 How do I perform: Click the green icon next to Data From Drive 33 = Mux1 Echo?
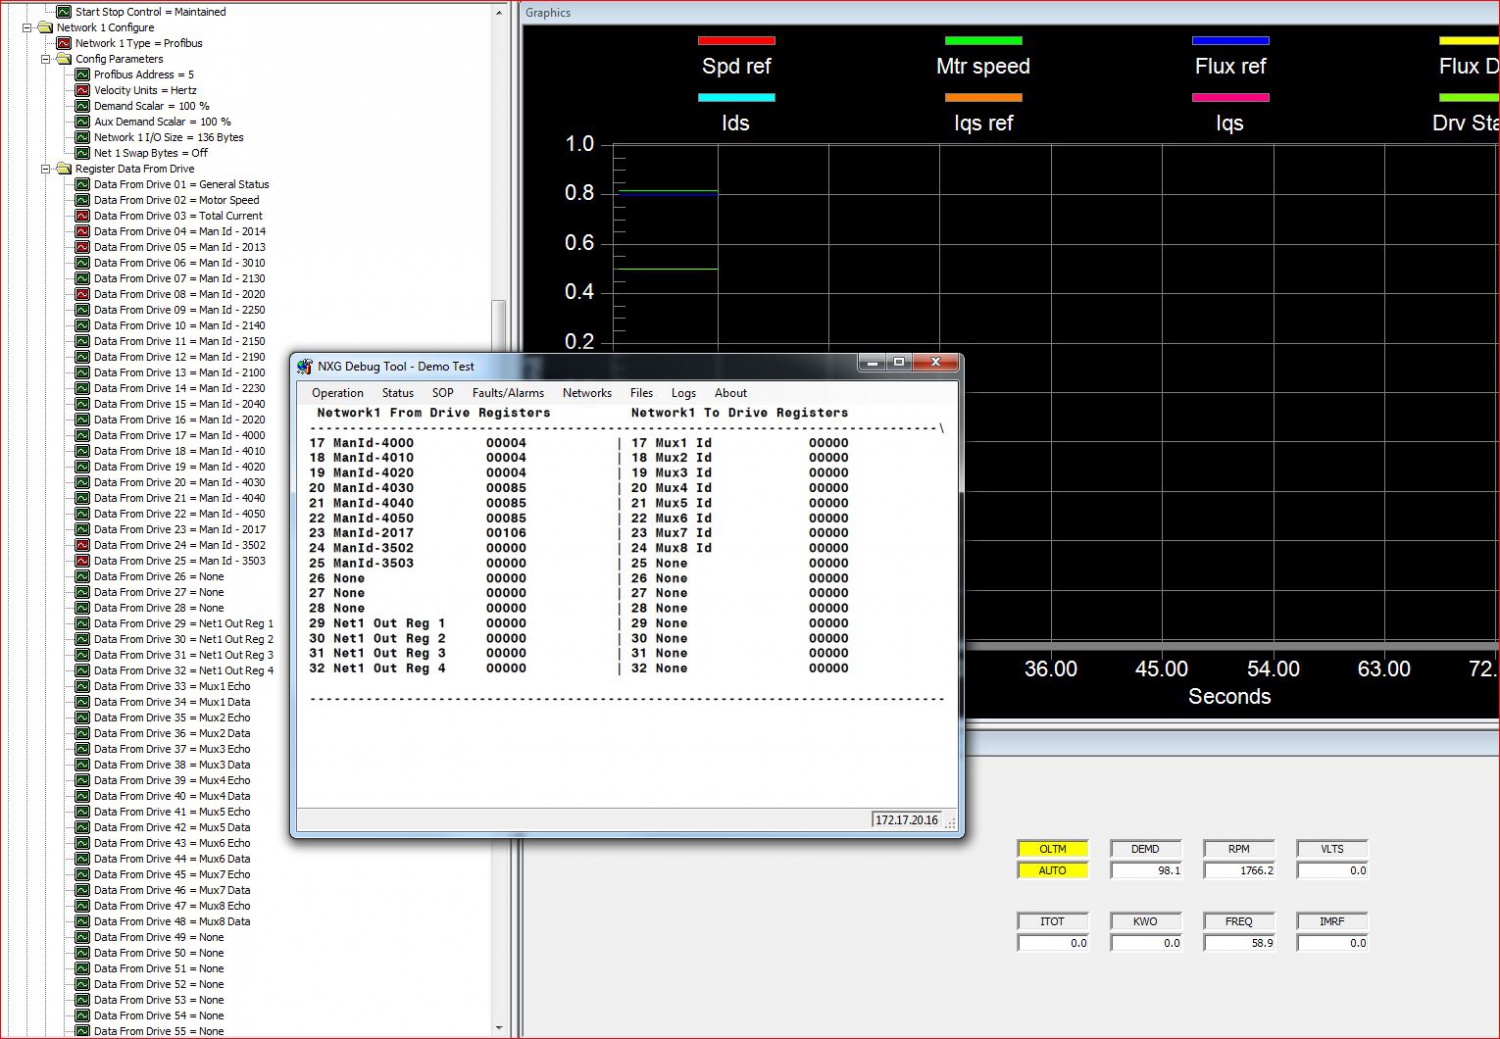click(82, 686)
